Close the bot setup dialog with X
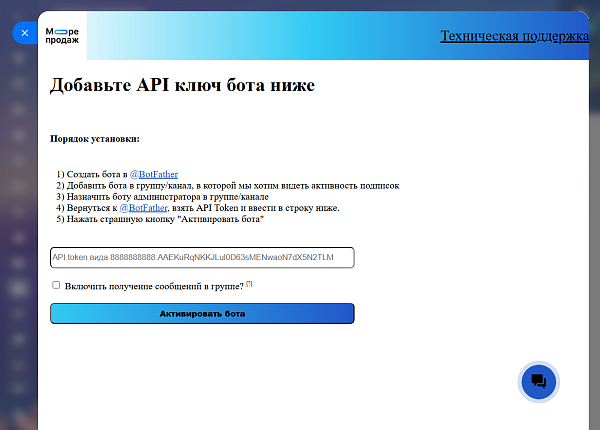The height and width of the screenshot is (430, 600). pyautogui.click(x=25, y=33)
